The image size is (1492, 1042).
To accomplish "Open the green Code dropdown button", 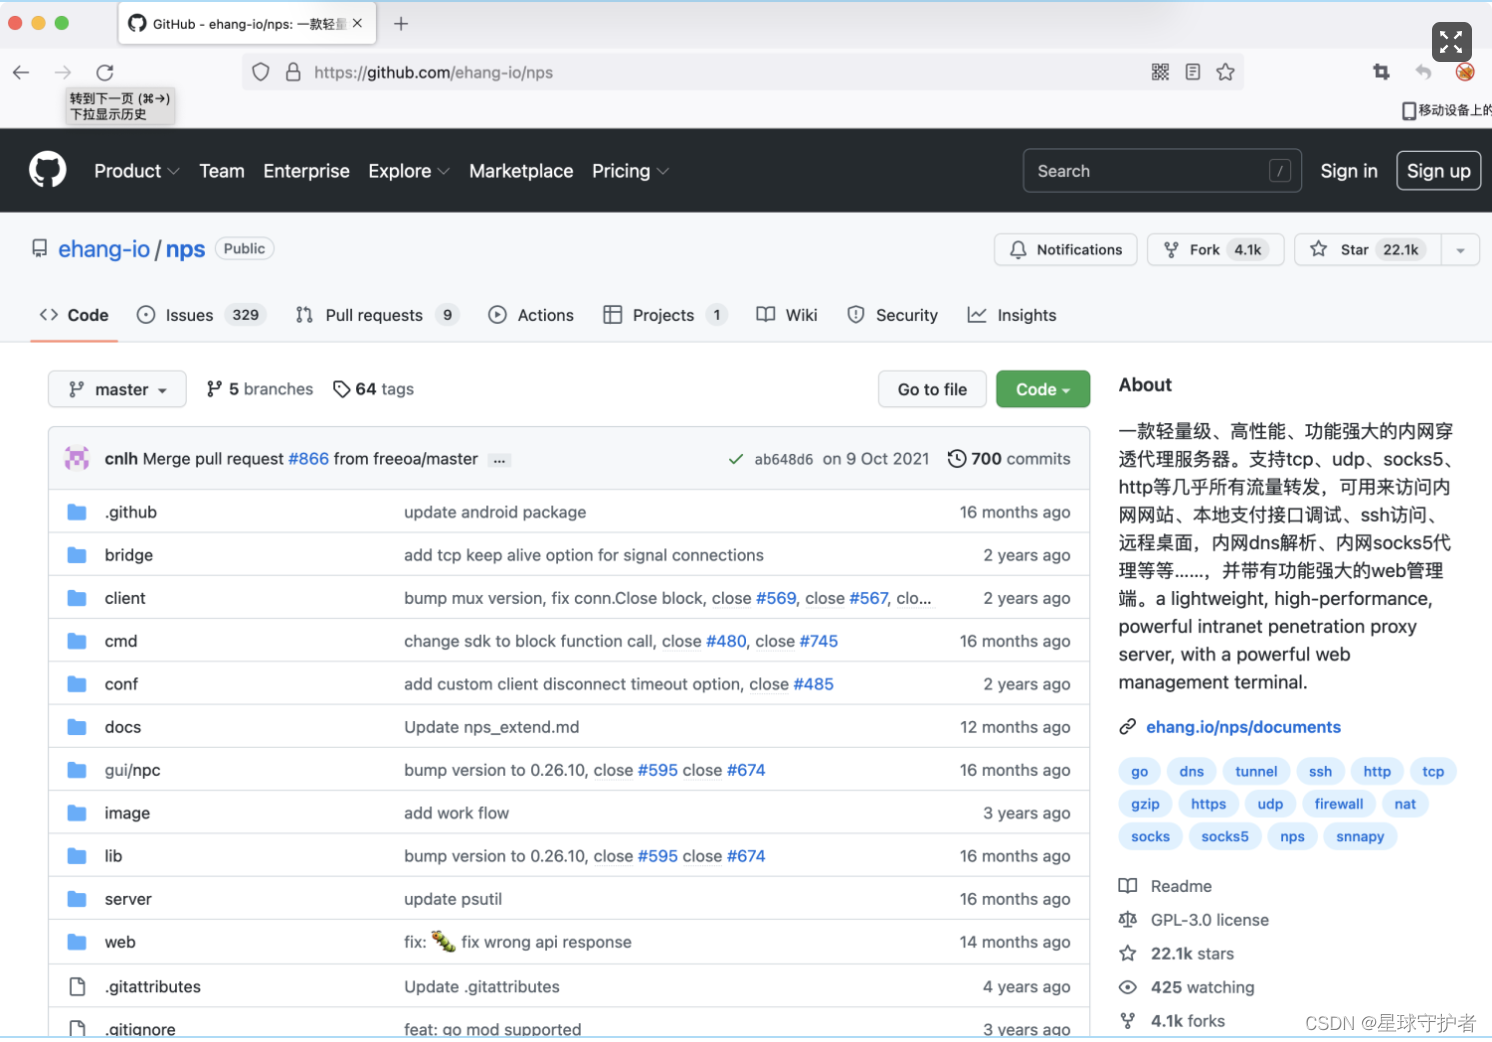I will (x=1043, y=389).
